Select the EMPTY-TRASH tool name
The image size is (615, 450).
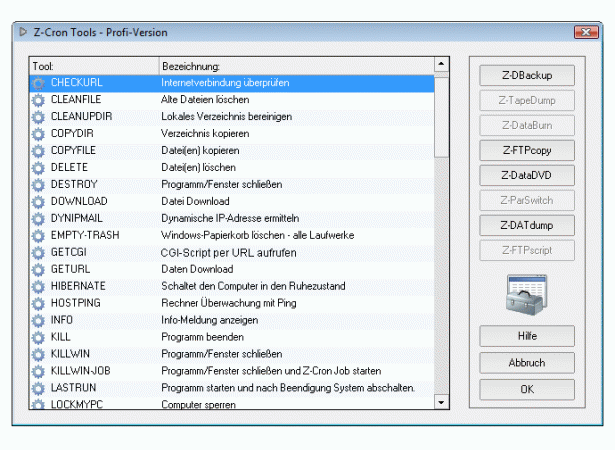(85, 235)
